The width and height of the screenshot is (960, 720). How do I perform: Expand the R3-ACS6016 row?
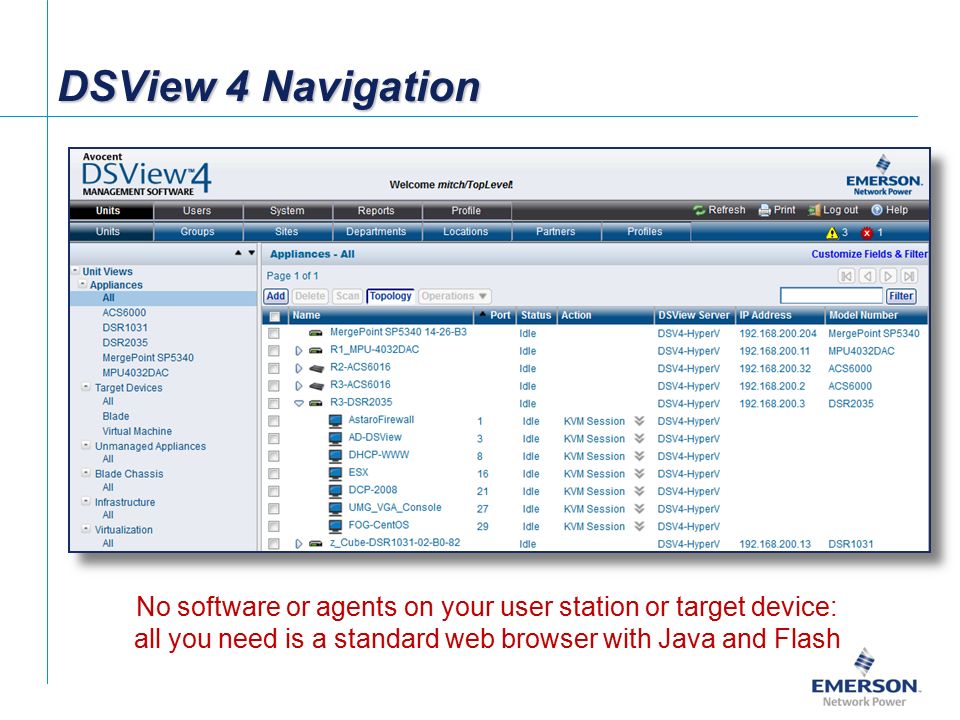pyautogui.click(x=299, y=386)
